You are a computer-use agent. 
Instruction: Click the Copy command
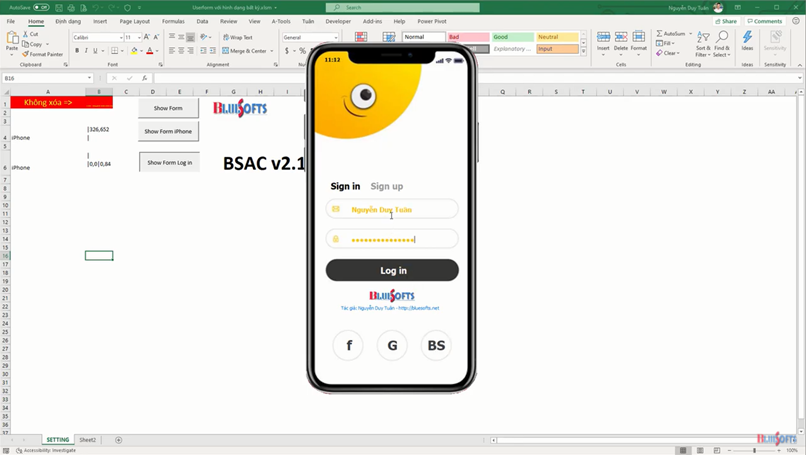[32, 44]
